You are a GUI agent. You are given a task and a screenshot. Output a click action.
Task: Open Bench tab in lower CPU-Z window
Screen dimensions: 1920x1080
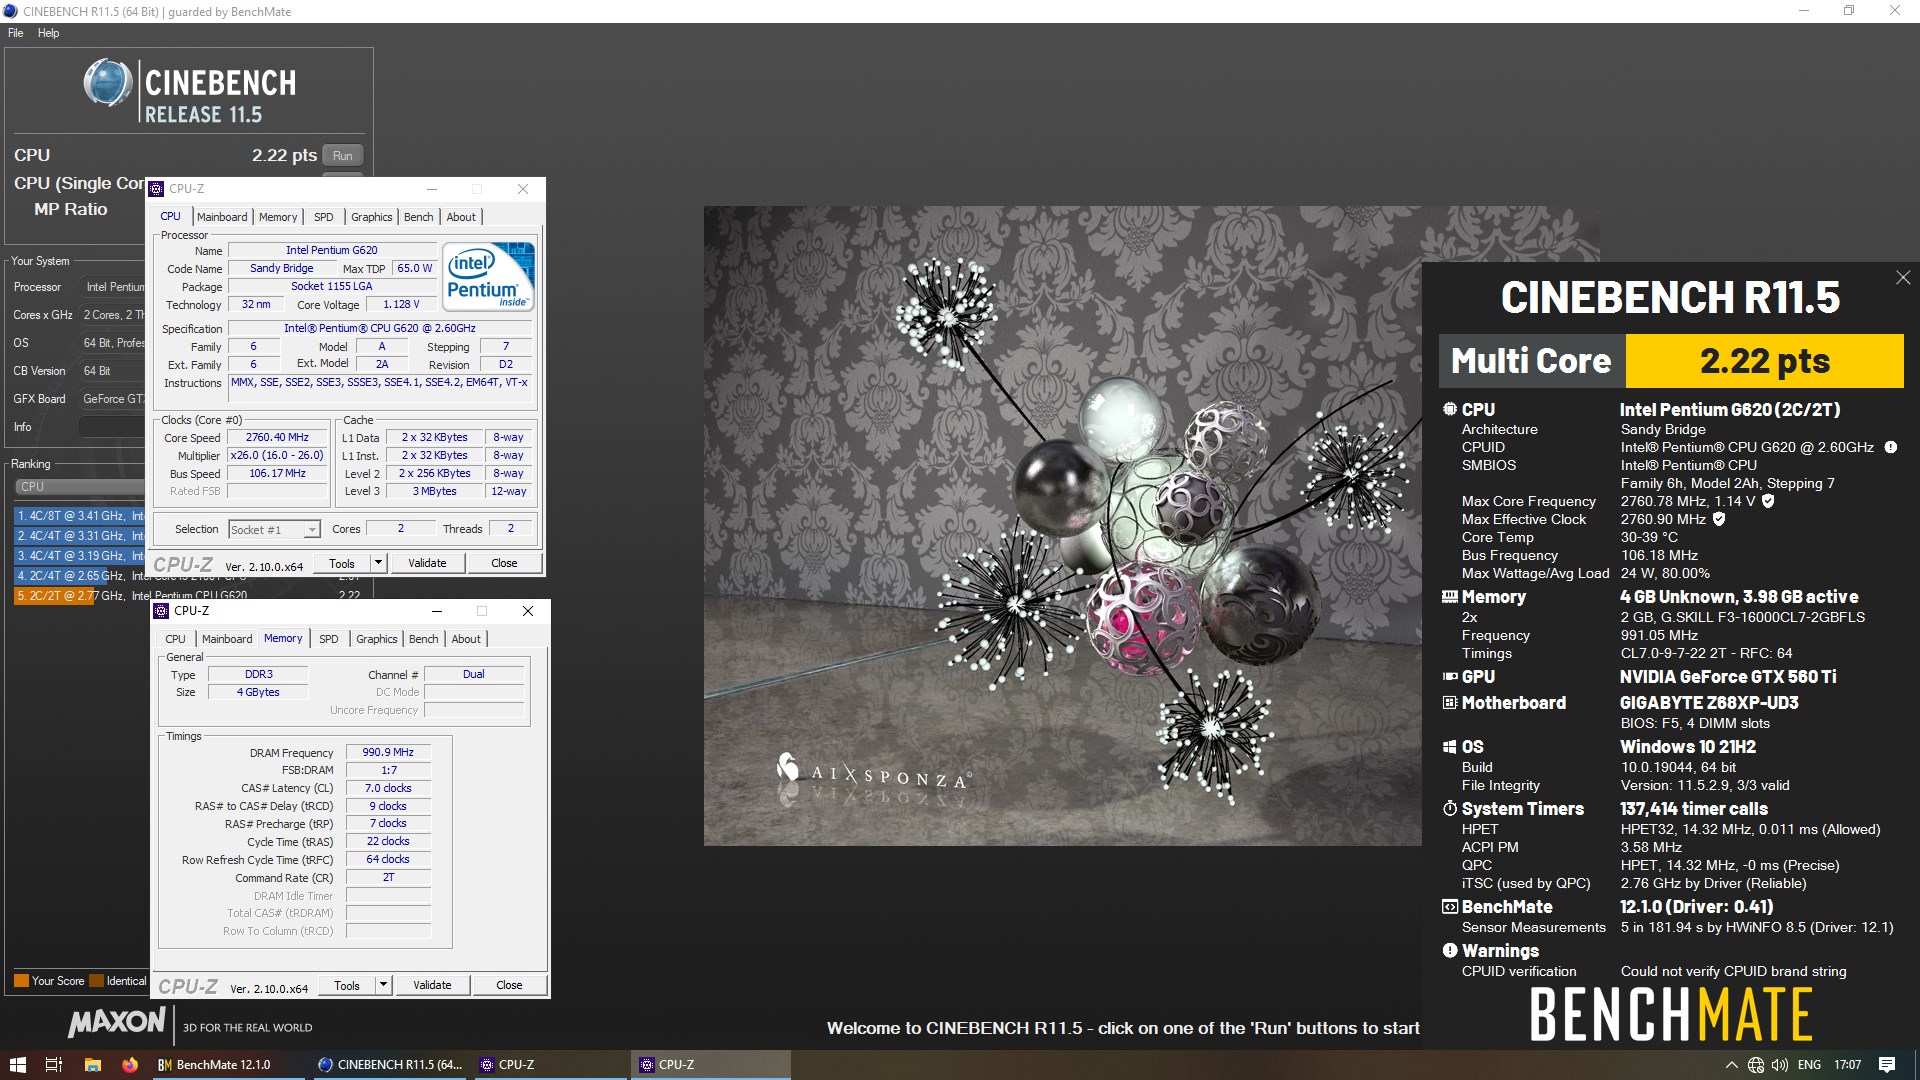424,639
